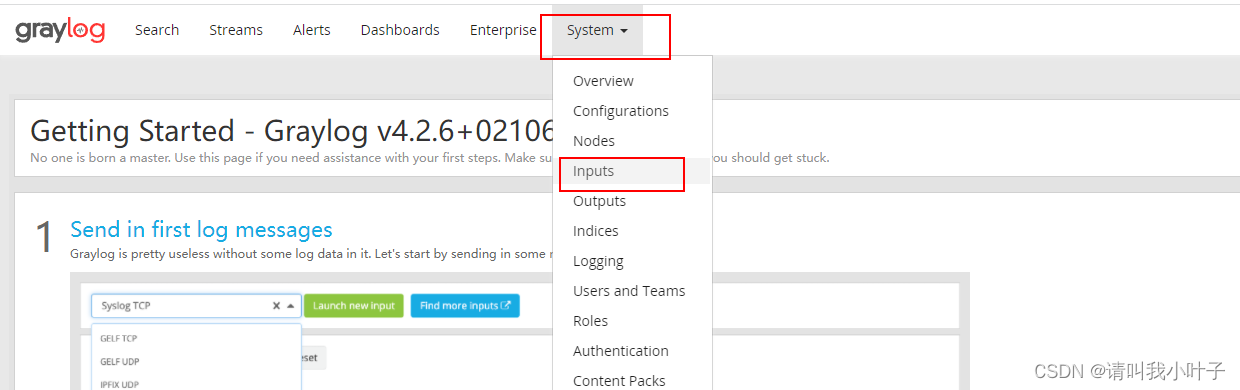Open the Search page

[x=157, y=30]
